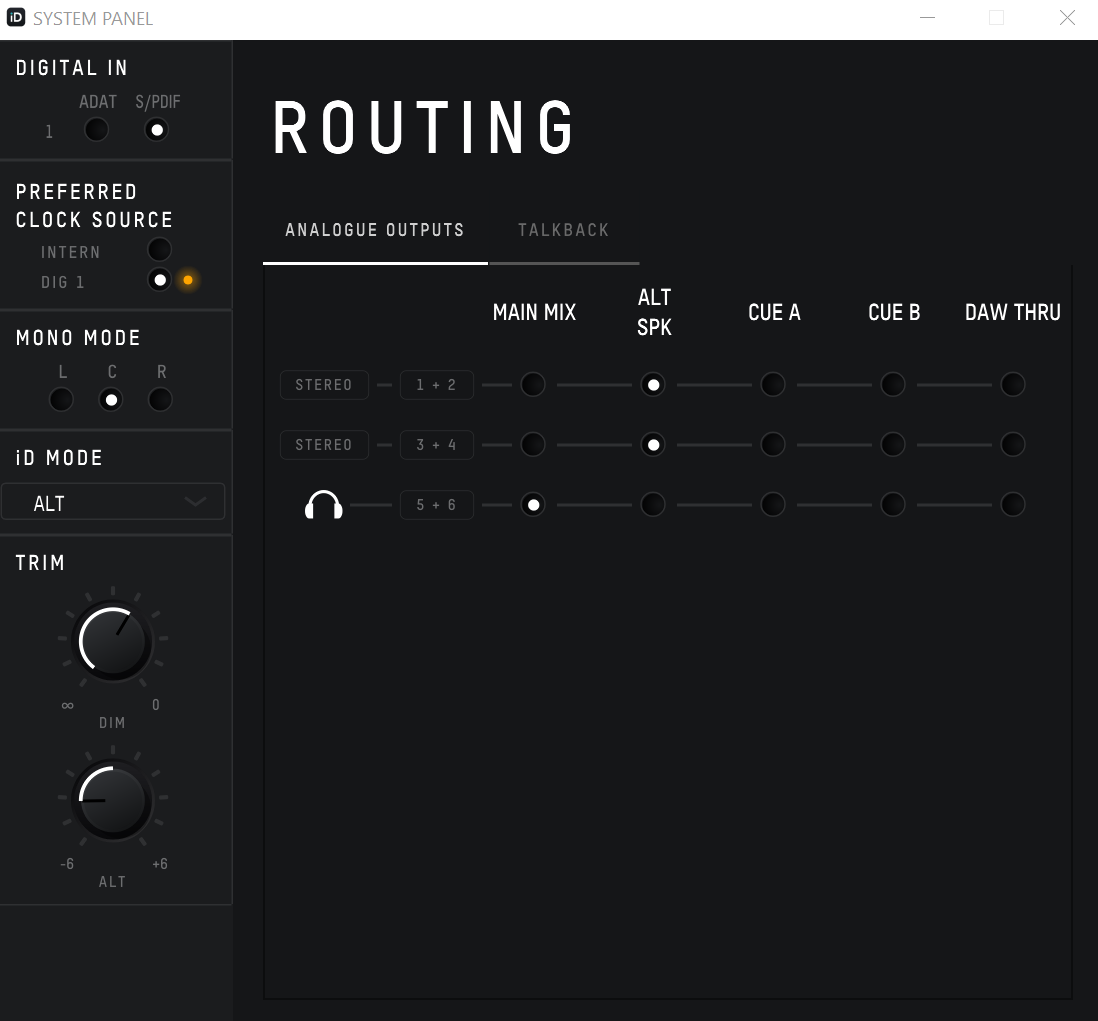Route headphones 5 + 6 to ALT SPK
Screen dimensions: 1098x1021
653,505
